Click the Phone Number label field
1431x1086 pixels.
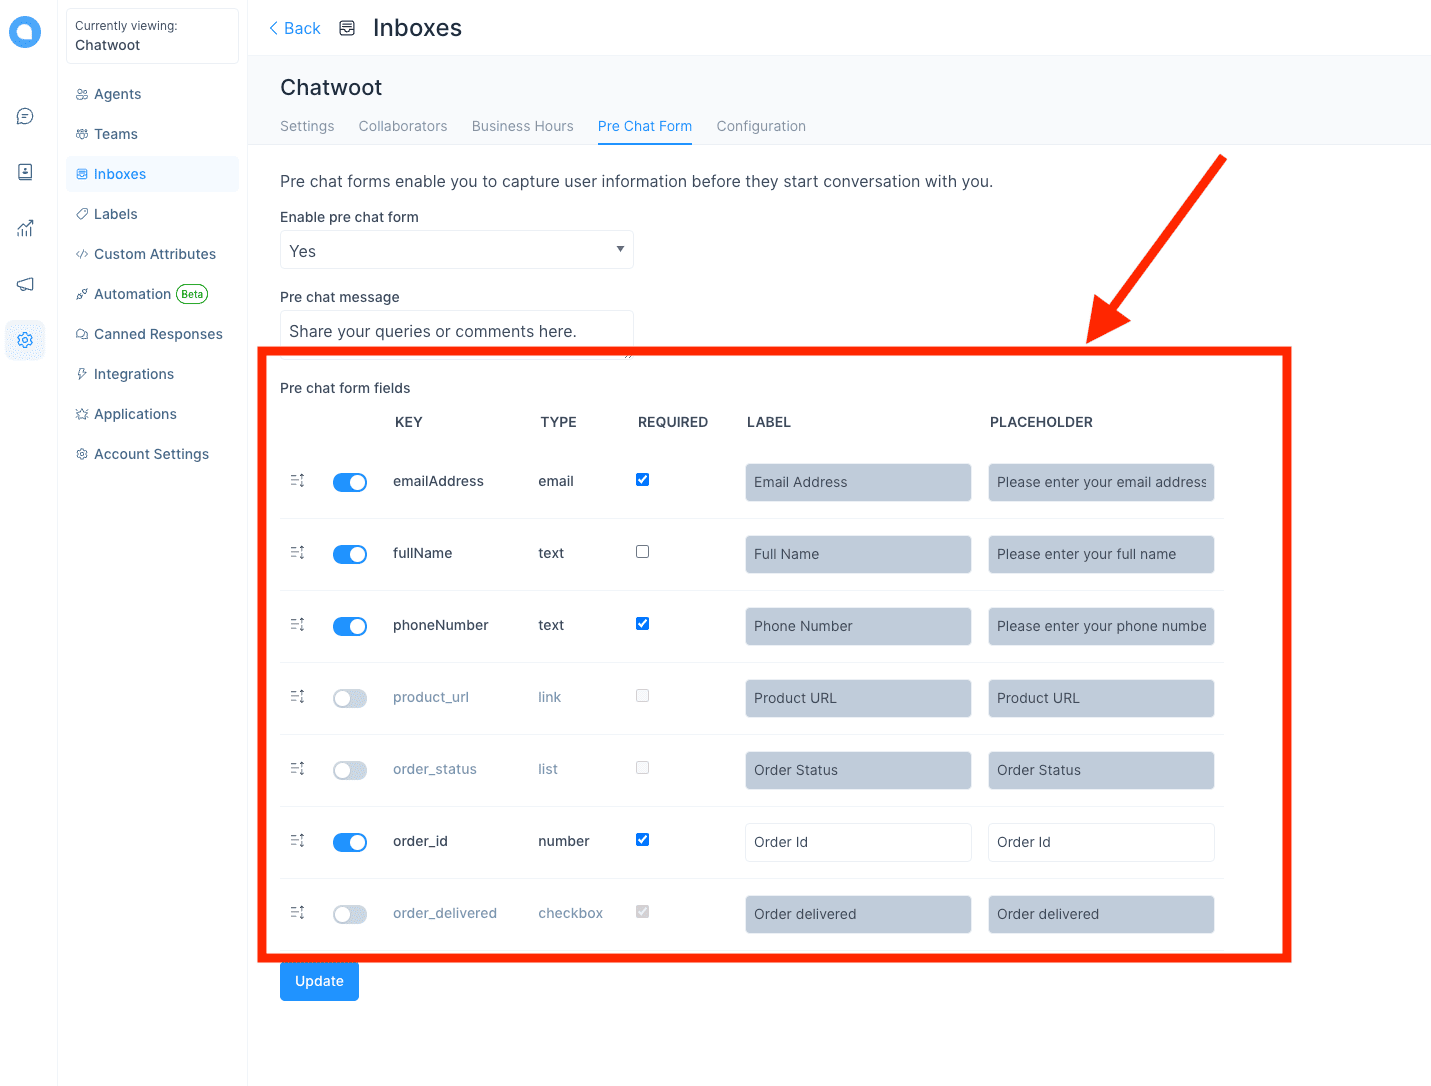(x=858, y=626)
